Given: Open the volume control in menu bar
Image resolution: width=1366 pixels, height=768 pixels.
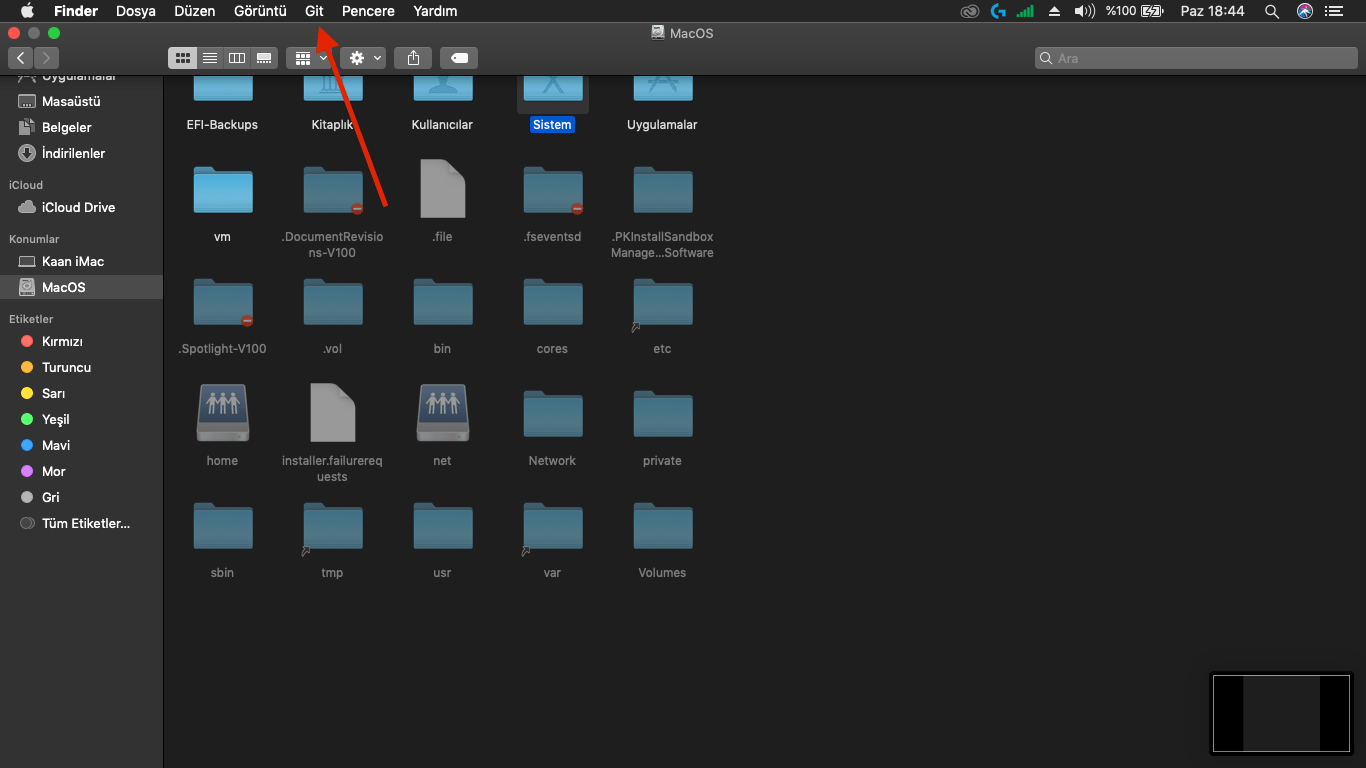Looking at the screenshot, I should 1084,11.
